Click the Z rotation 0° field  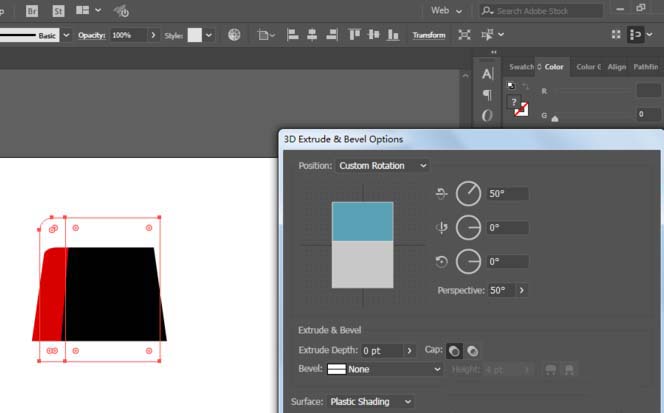(x=507, y=261)
